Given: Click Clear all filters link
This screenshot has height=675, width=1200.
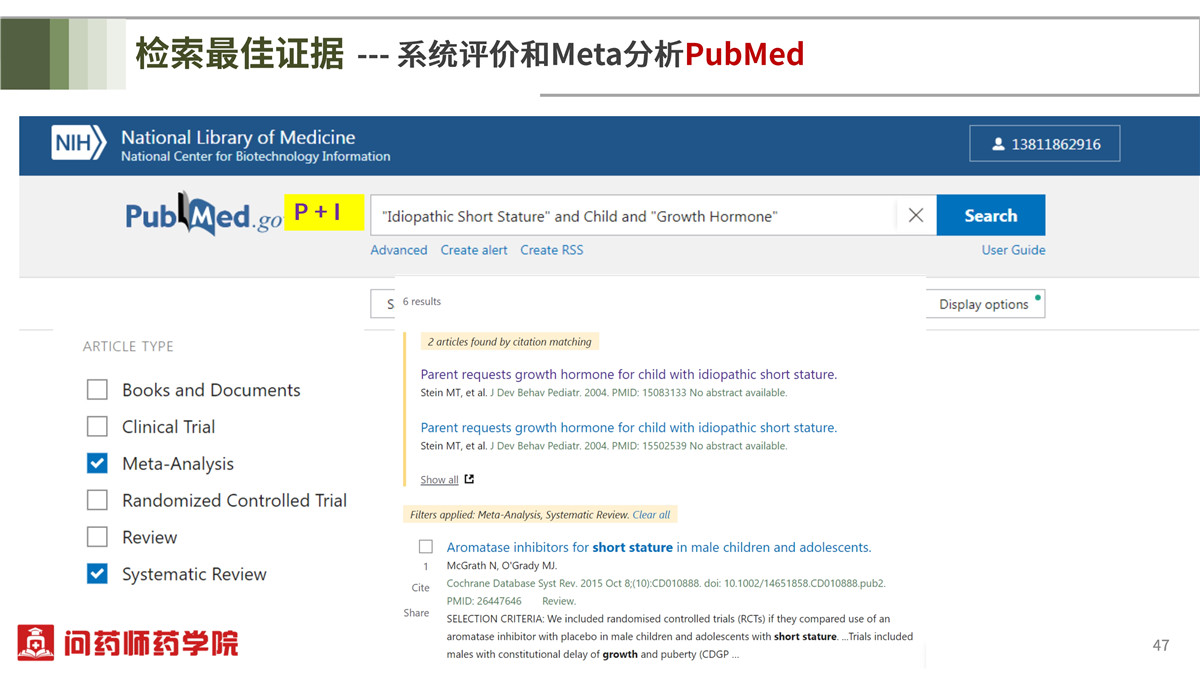Looking at the screenshot, I should tap(651, 515).
